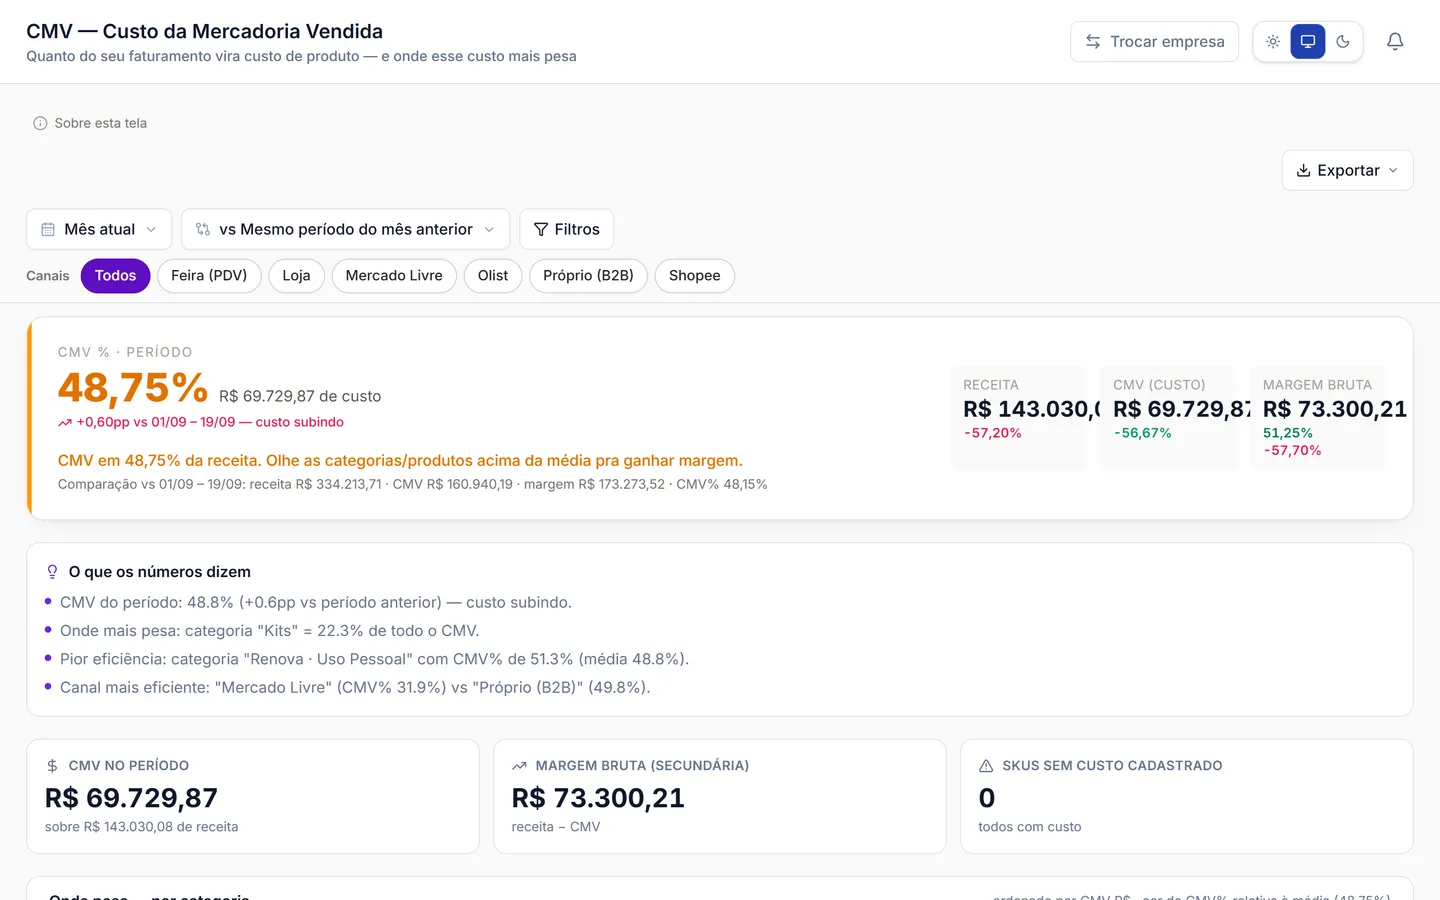Click the text "todos com custo"
The width and height of the screenshot is (1440, 900).
tap(1030, 827)
